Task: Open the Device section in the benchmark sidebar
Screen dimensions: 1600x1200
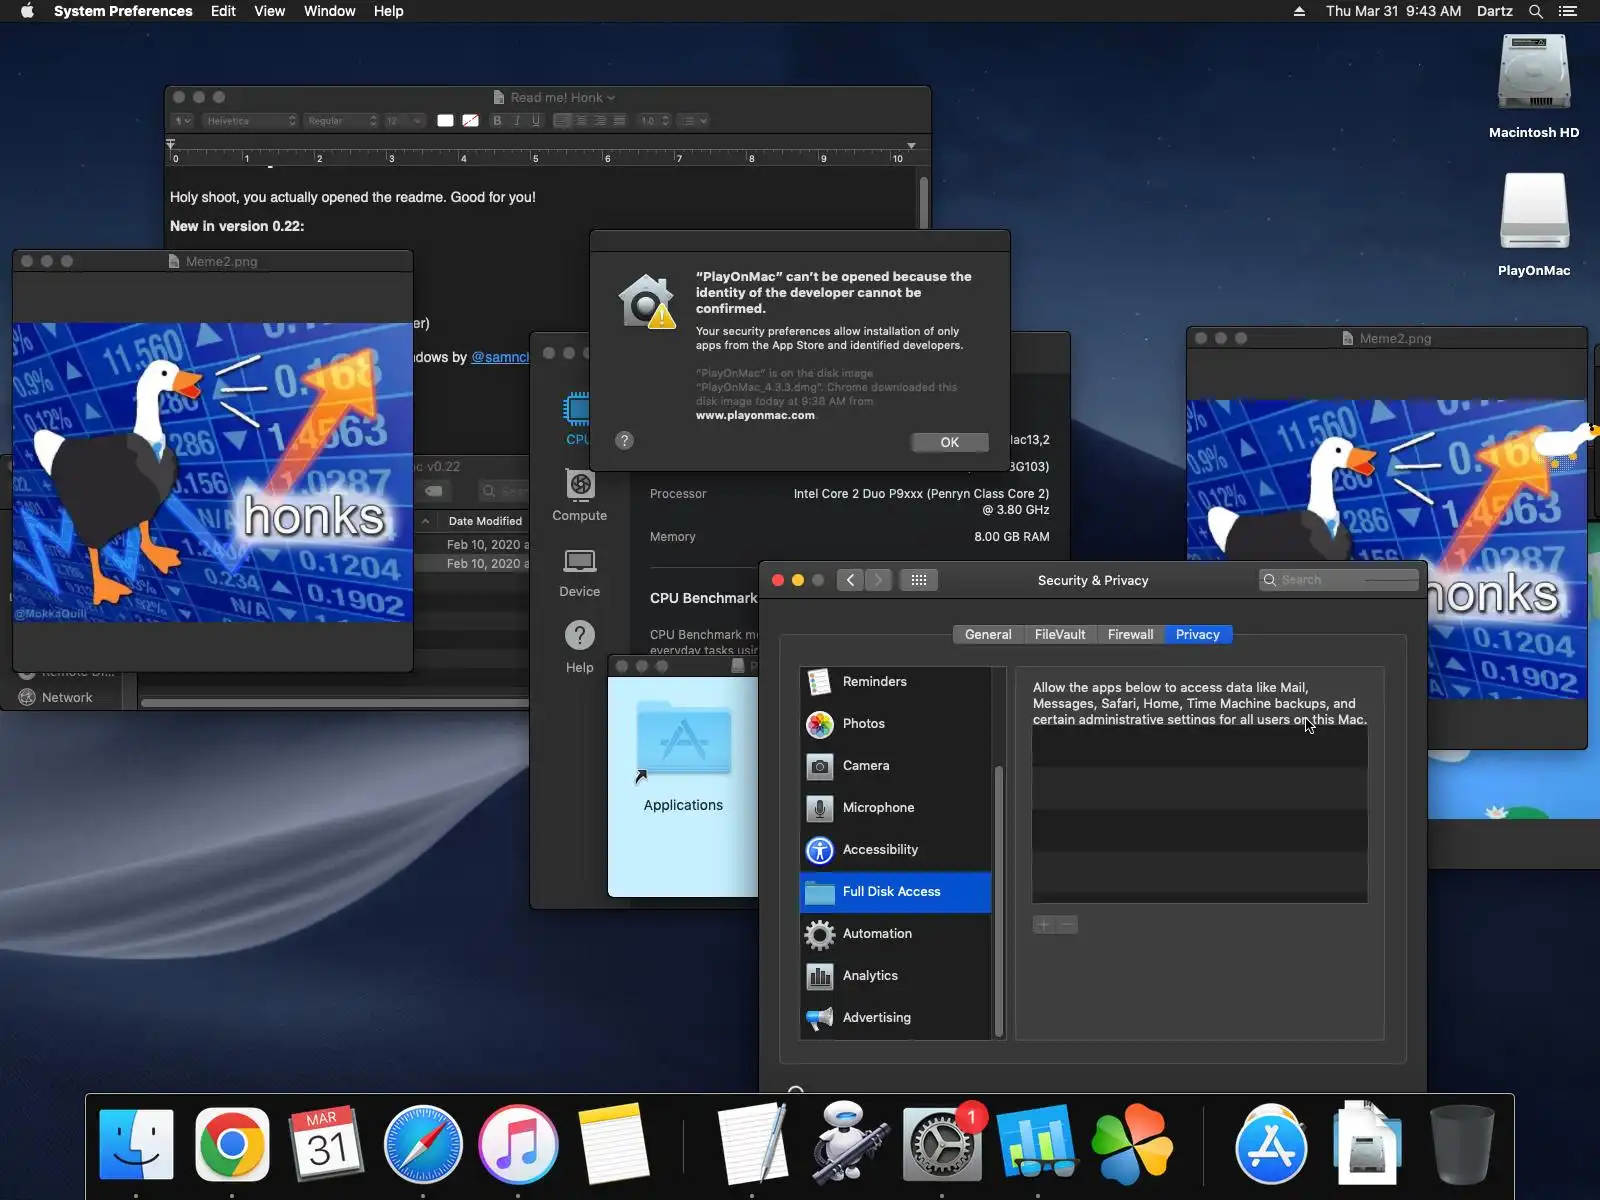Action: click(580, 573)
